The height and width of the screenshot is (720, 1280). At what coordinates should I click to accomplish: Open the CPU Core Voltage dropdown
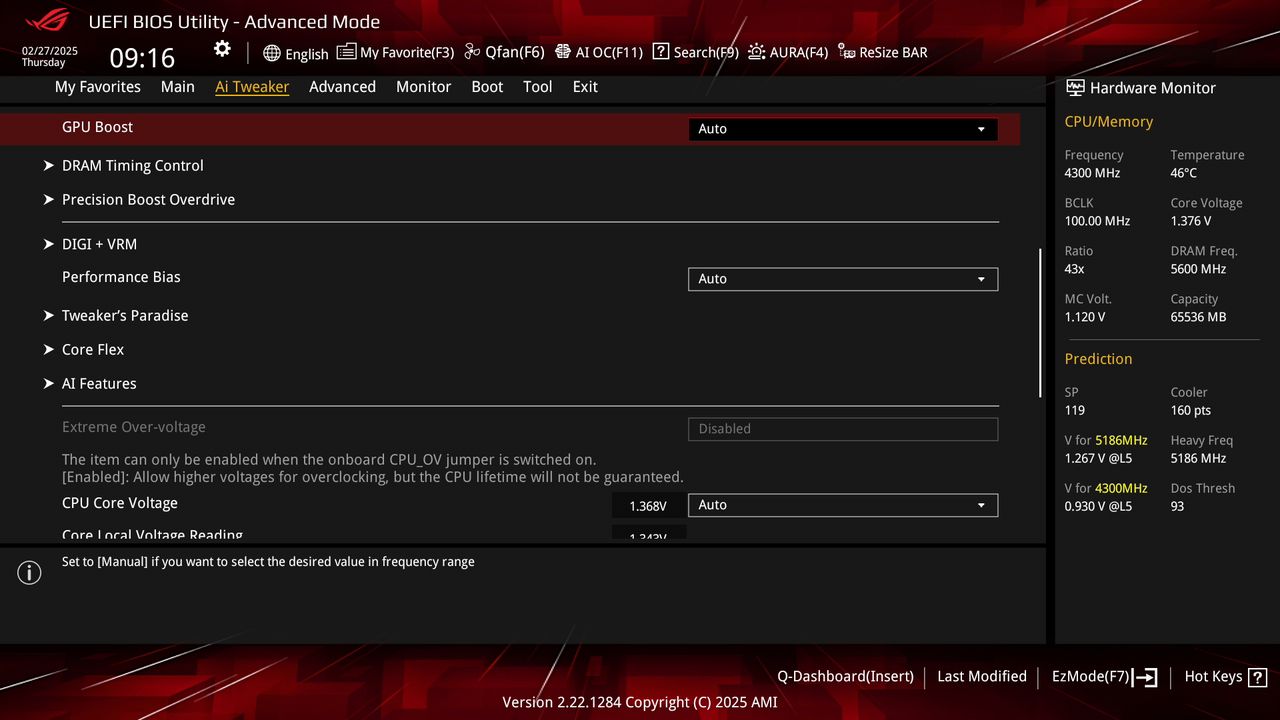pos(843,505)
